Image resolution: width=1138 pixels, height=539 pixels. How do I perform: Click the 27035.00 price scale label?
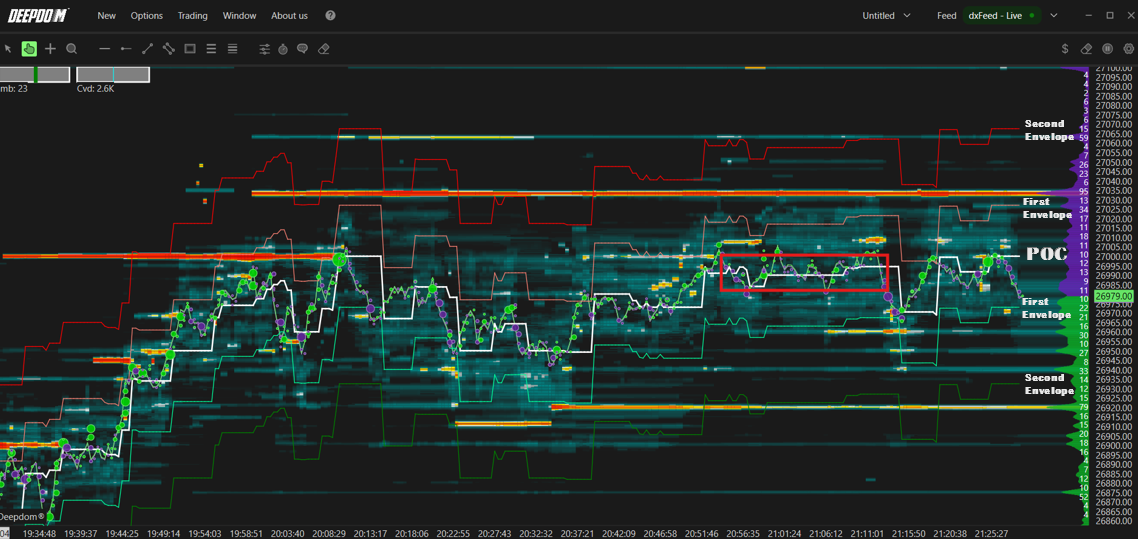[1113, 191]
